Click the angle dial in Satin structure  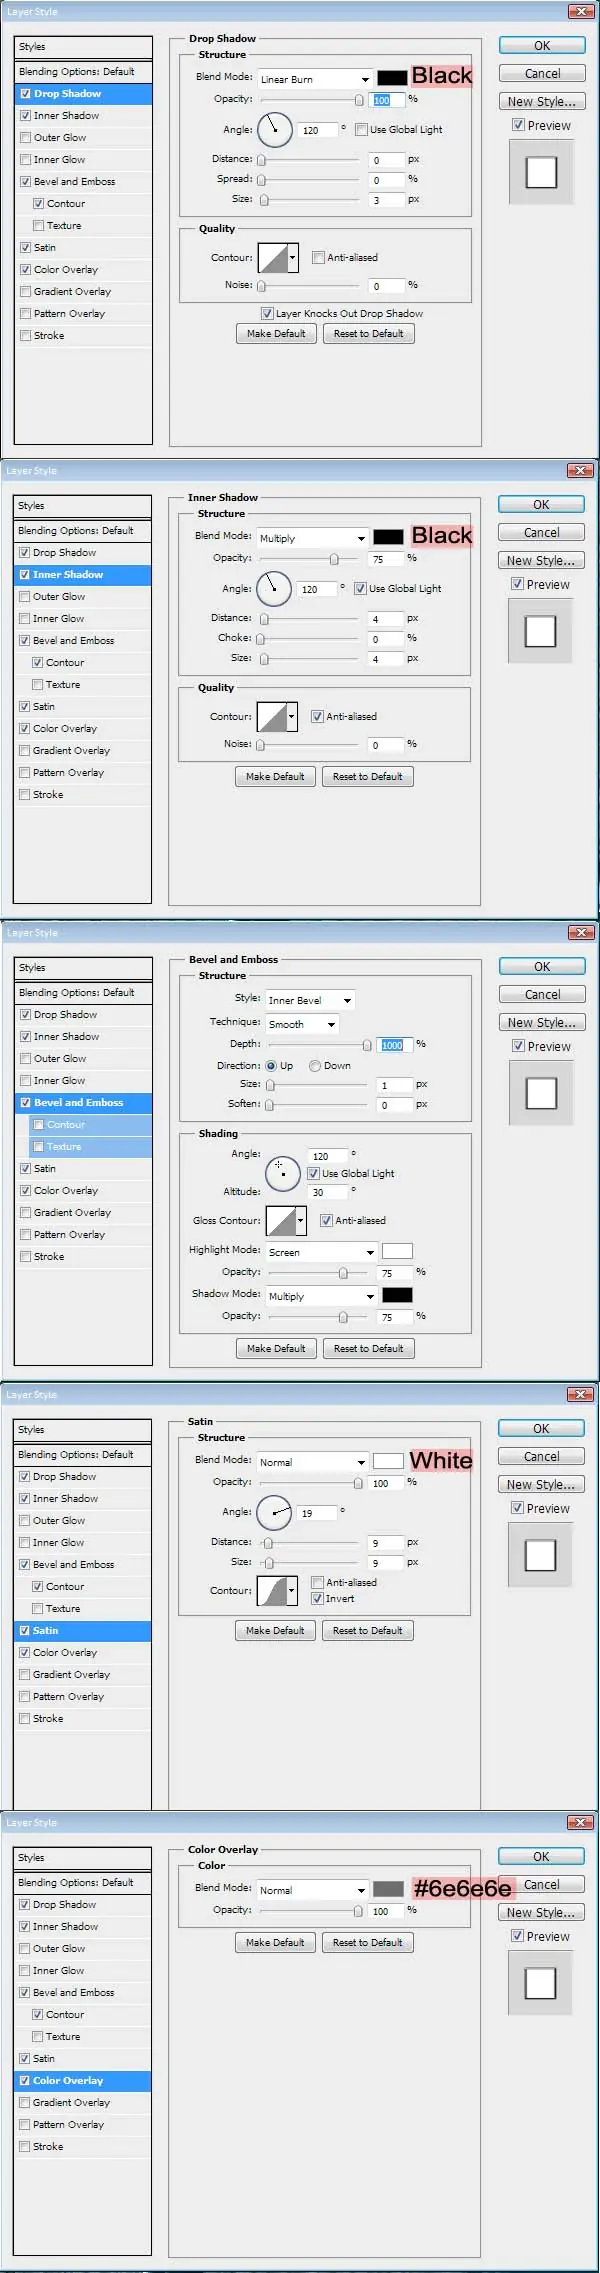point(274,1512)
